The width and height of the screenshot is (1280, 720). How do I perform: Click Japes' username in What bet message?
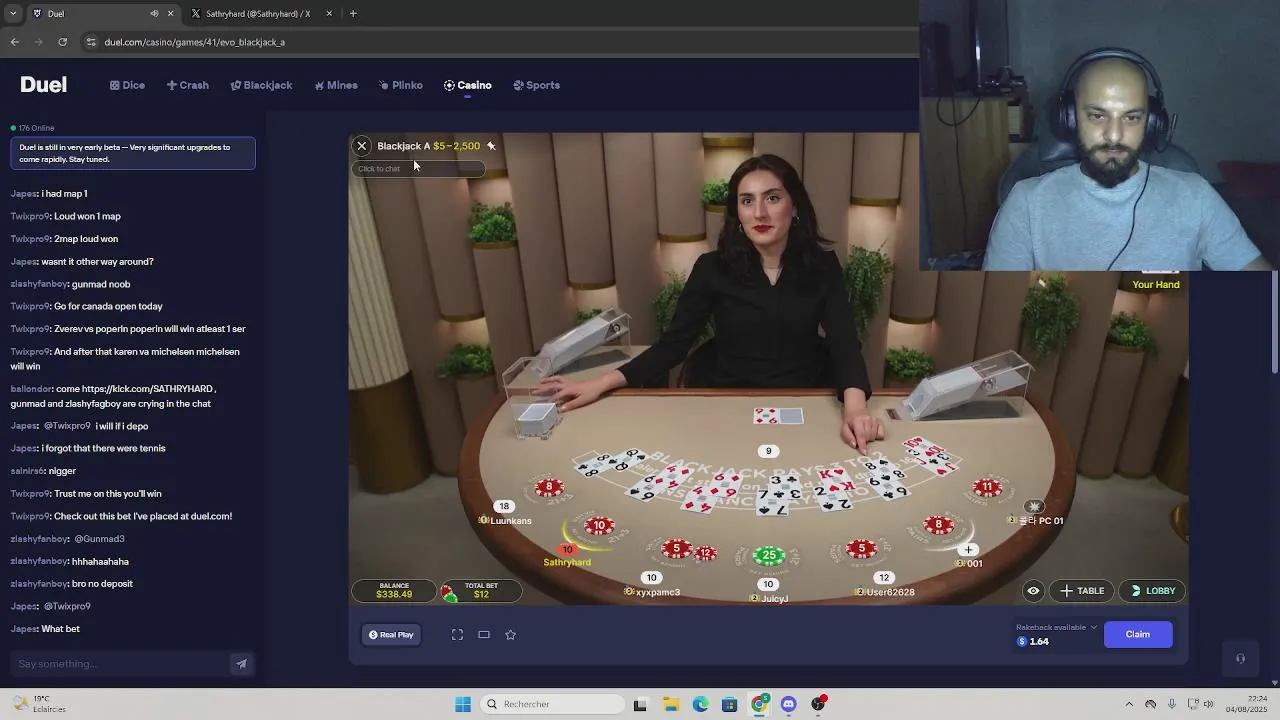(24, 629)
